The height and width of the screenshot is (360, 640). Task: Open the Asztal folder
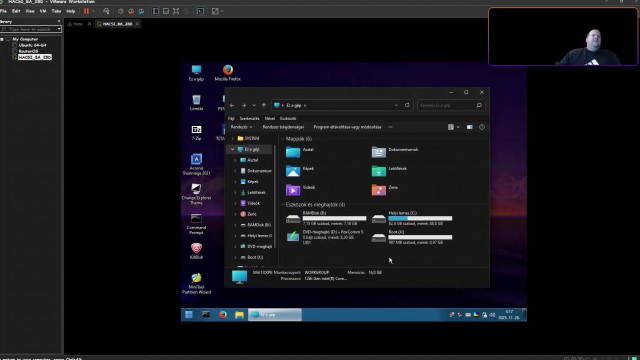tap(300, 151)
